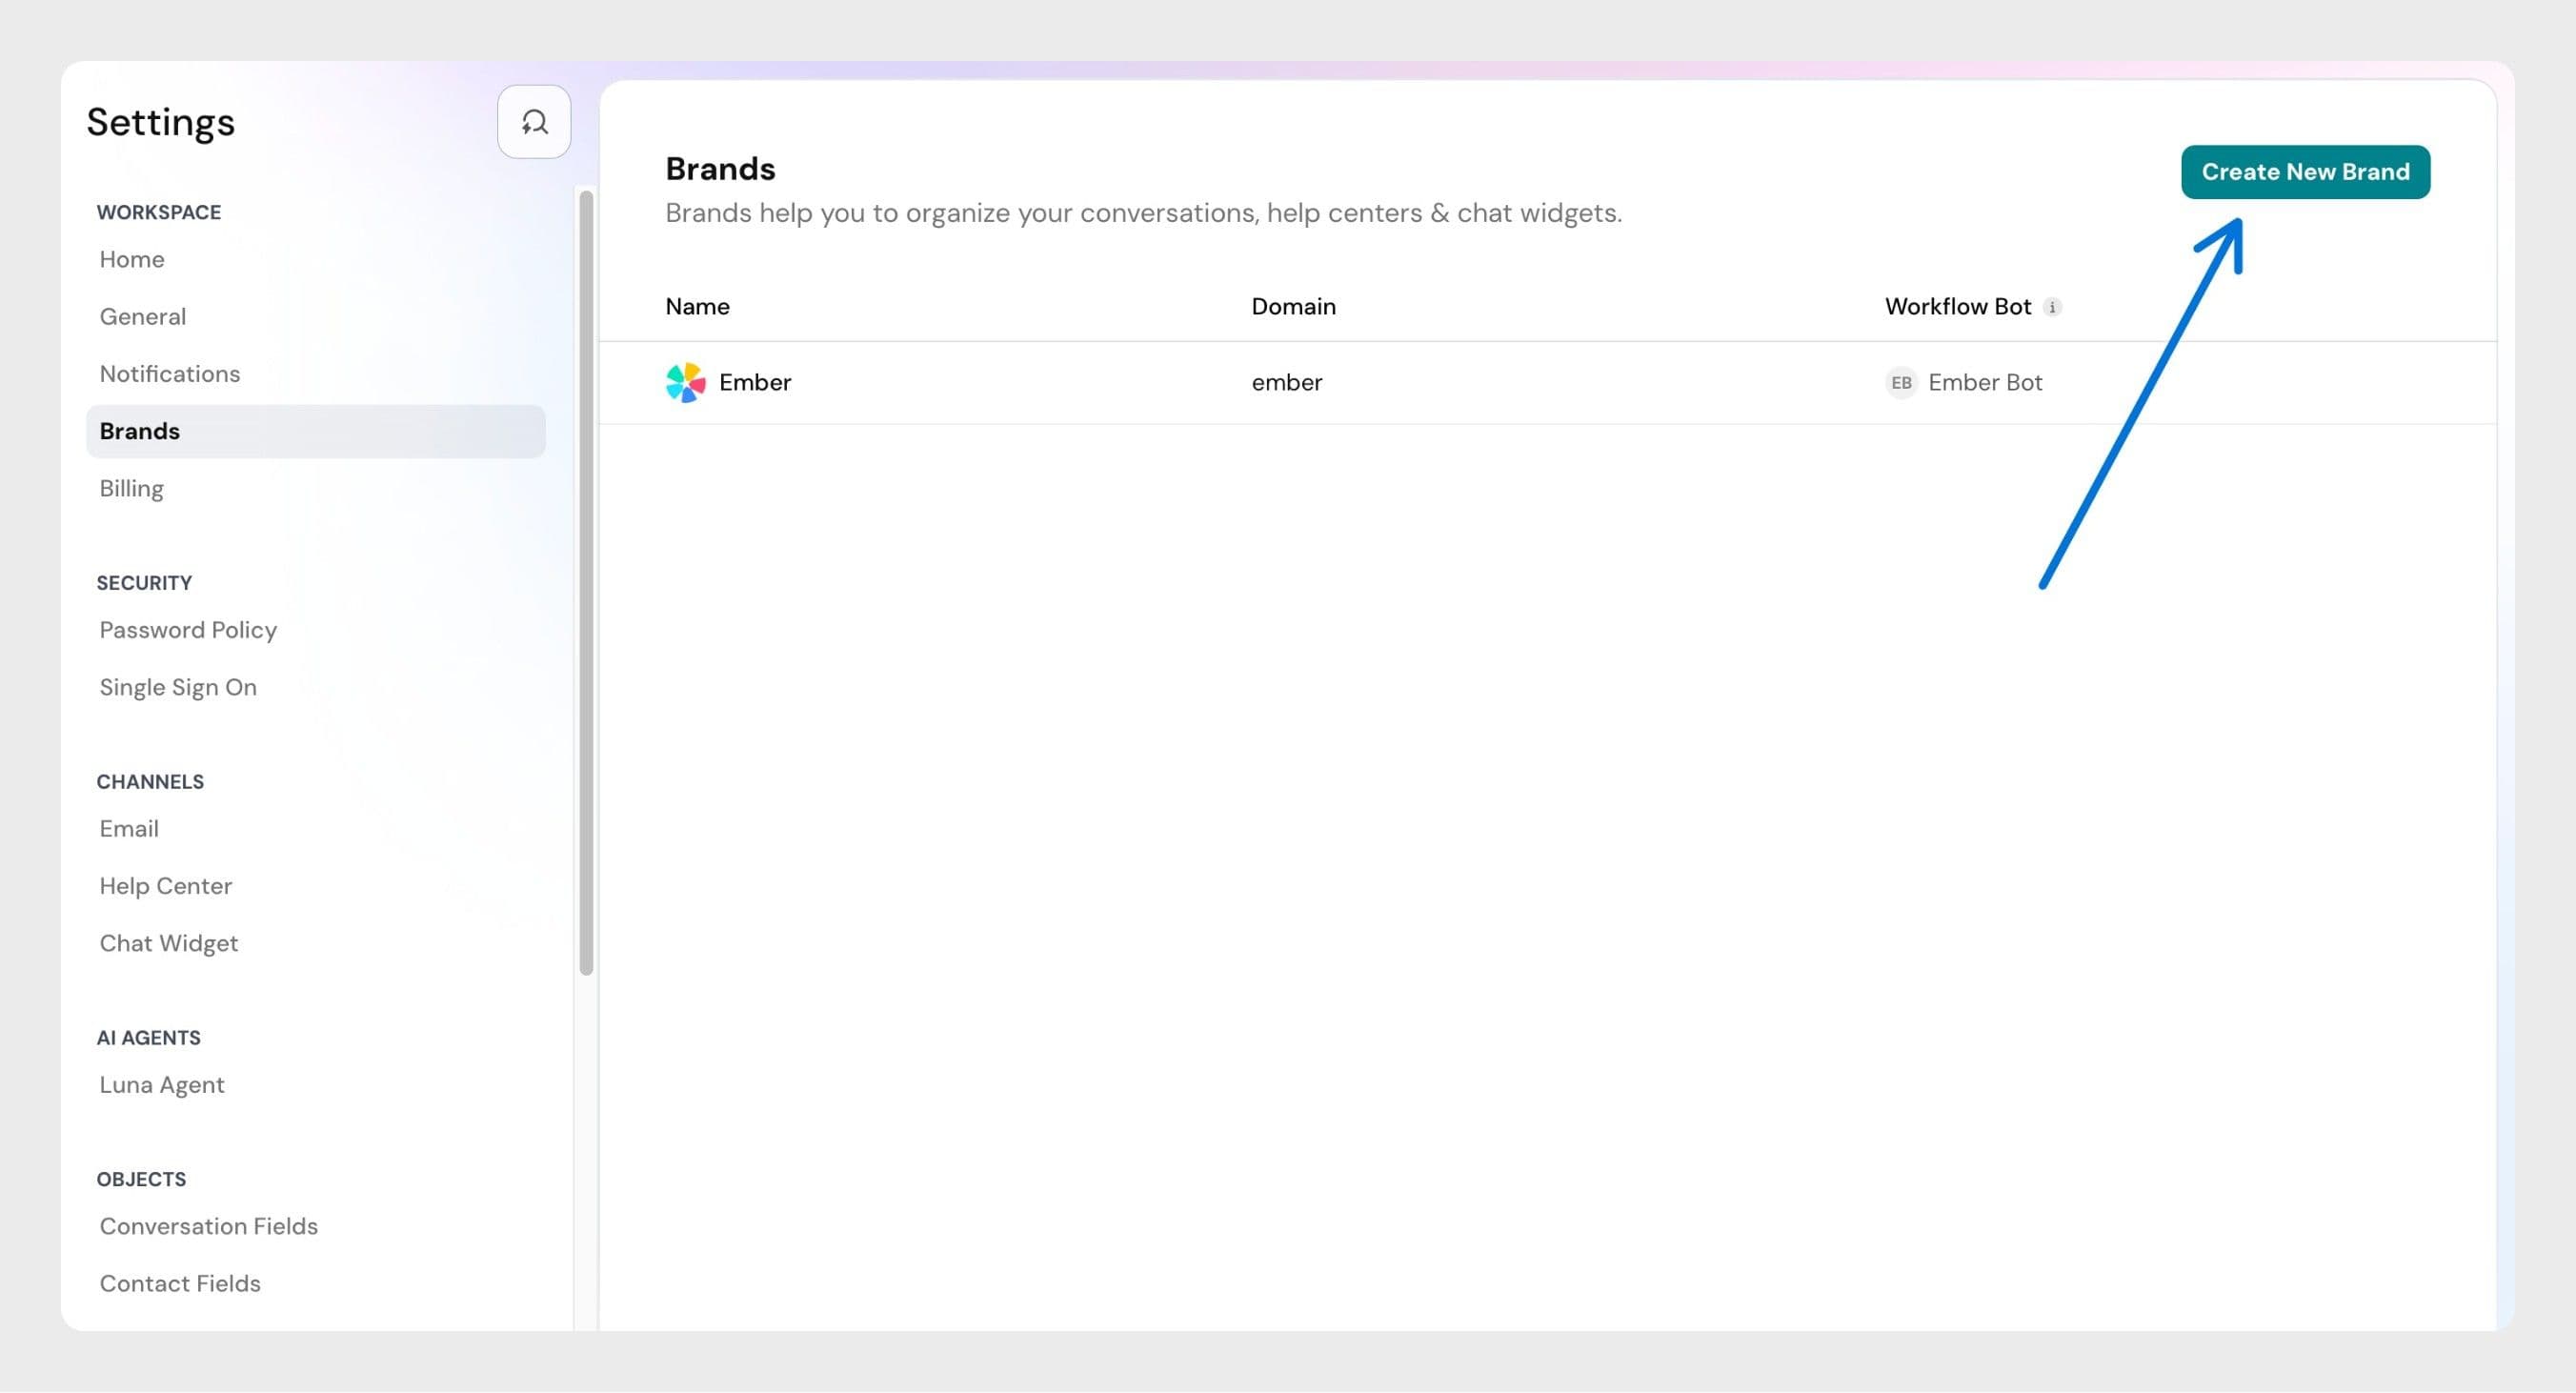Image resolution: width=2576 pixels, height=1393 pixels.
Task: Open Billing settings
Action: [131, 488]
